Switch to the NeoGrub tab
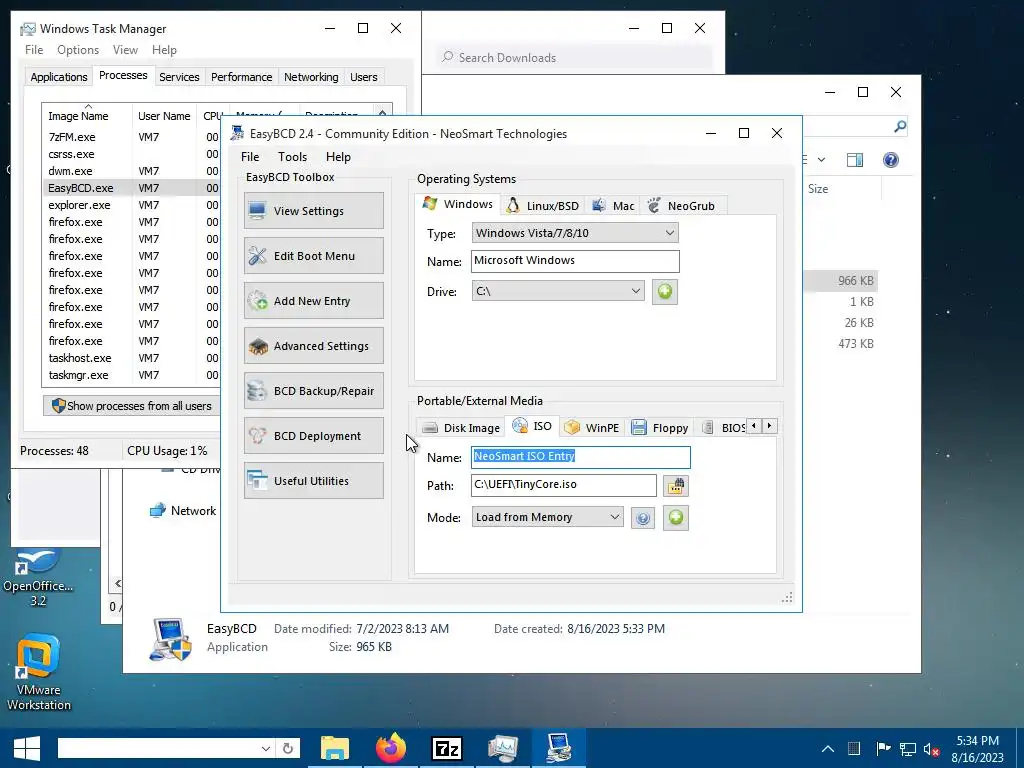 point(682,206)
